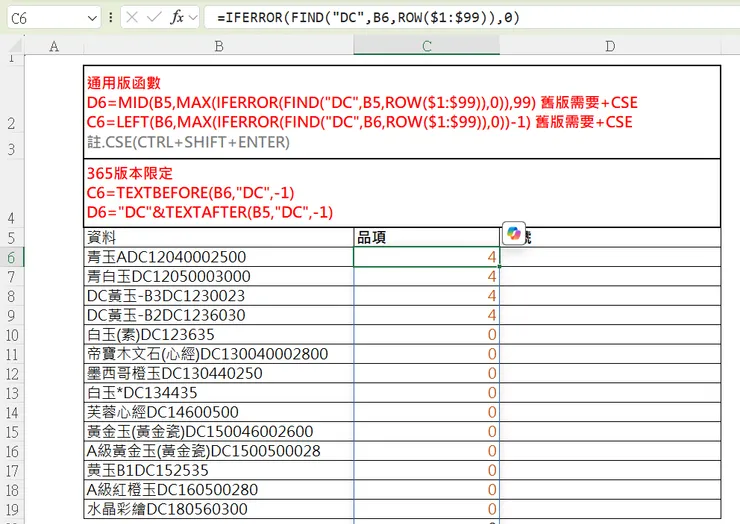
Task: Click the 365版本限定 heading text
Action: [130, 173]
